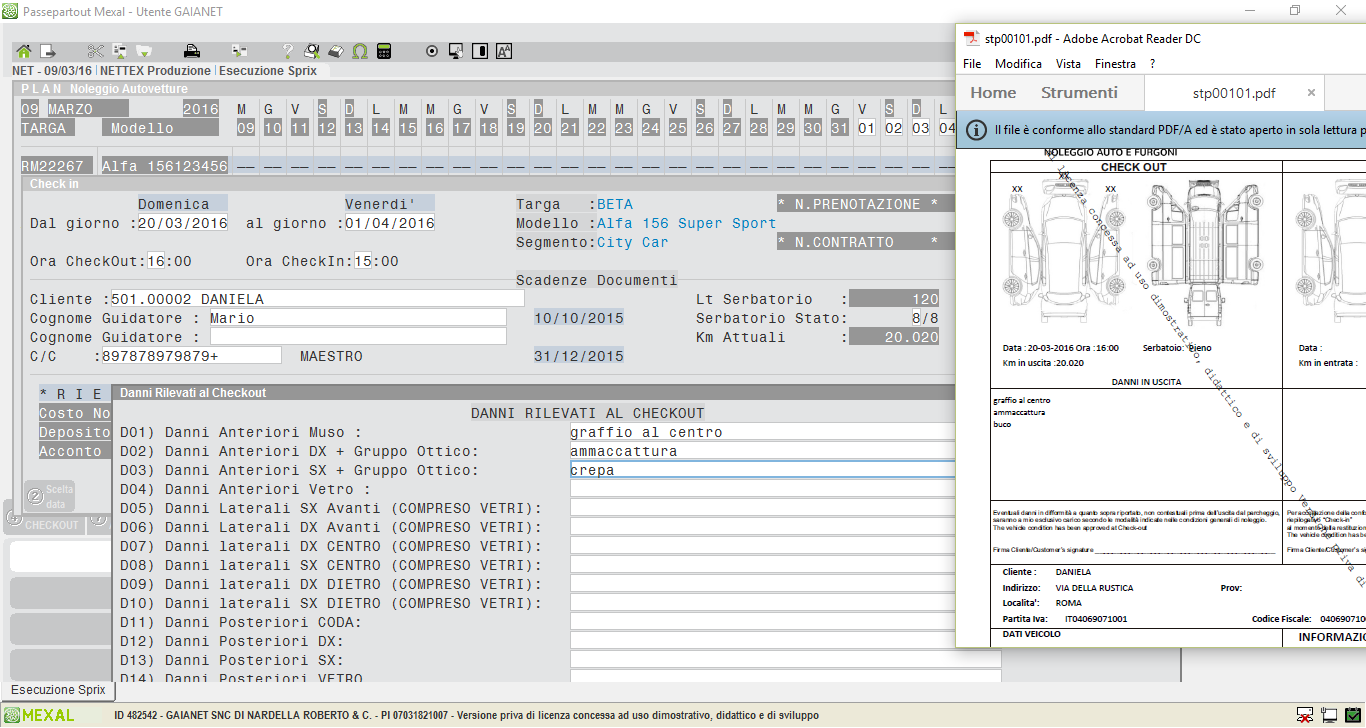Click the Dal giorno date 20/03/2016
1366x728 pixels.
coord(183,223)
